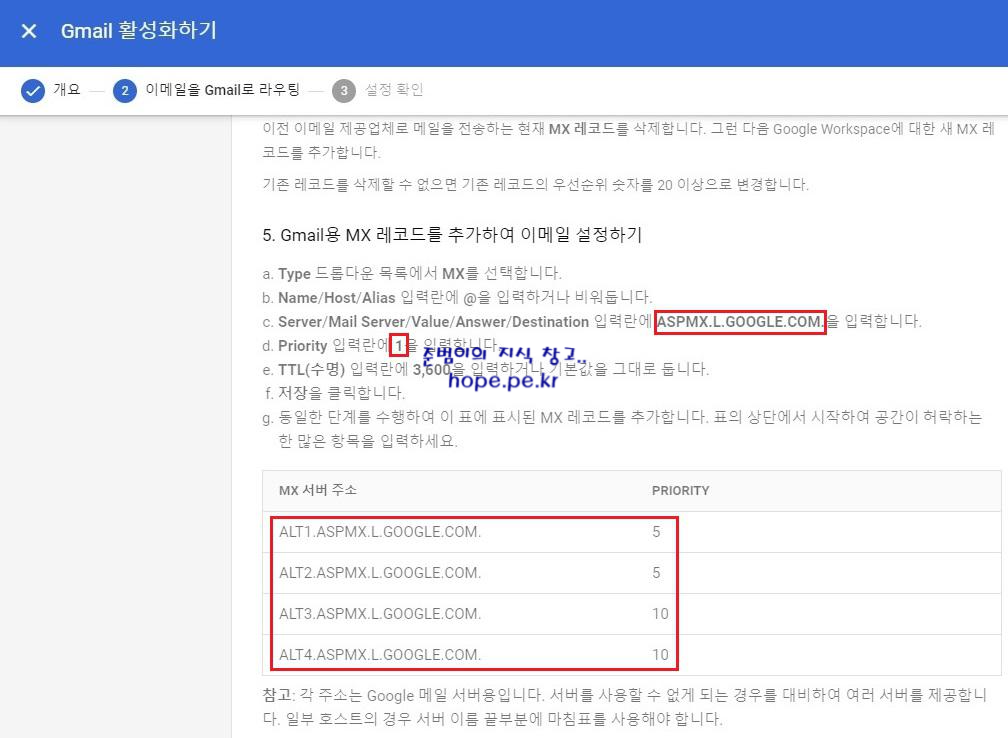Click the PRIORITY column header
1008x738 pixels.
coord(680,490)
